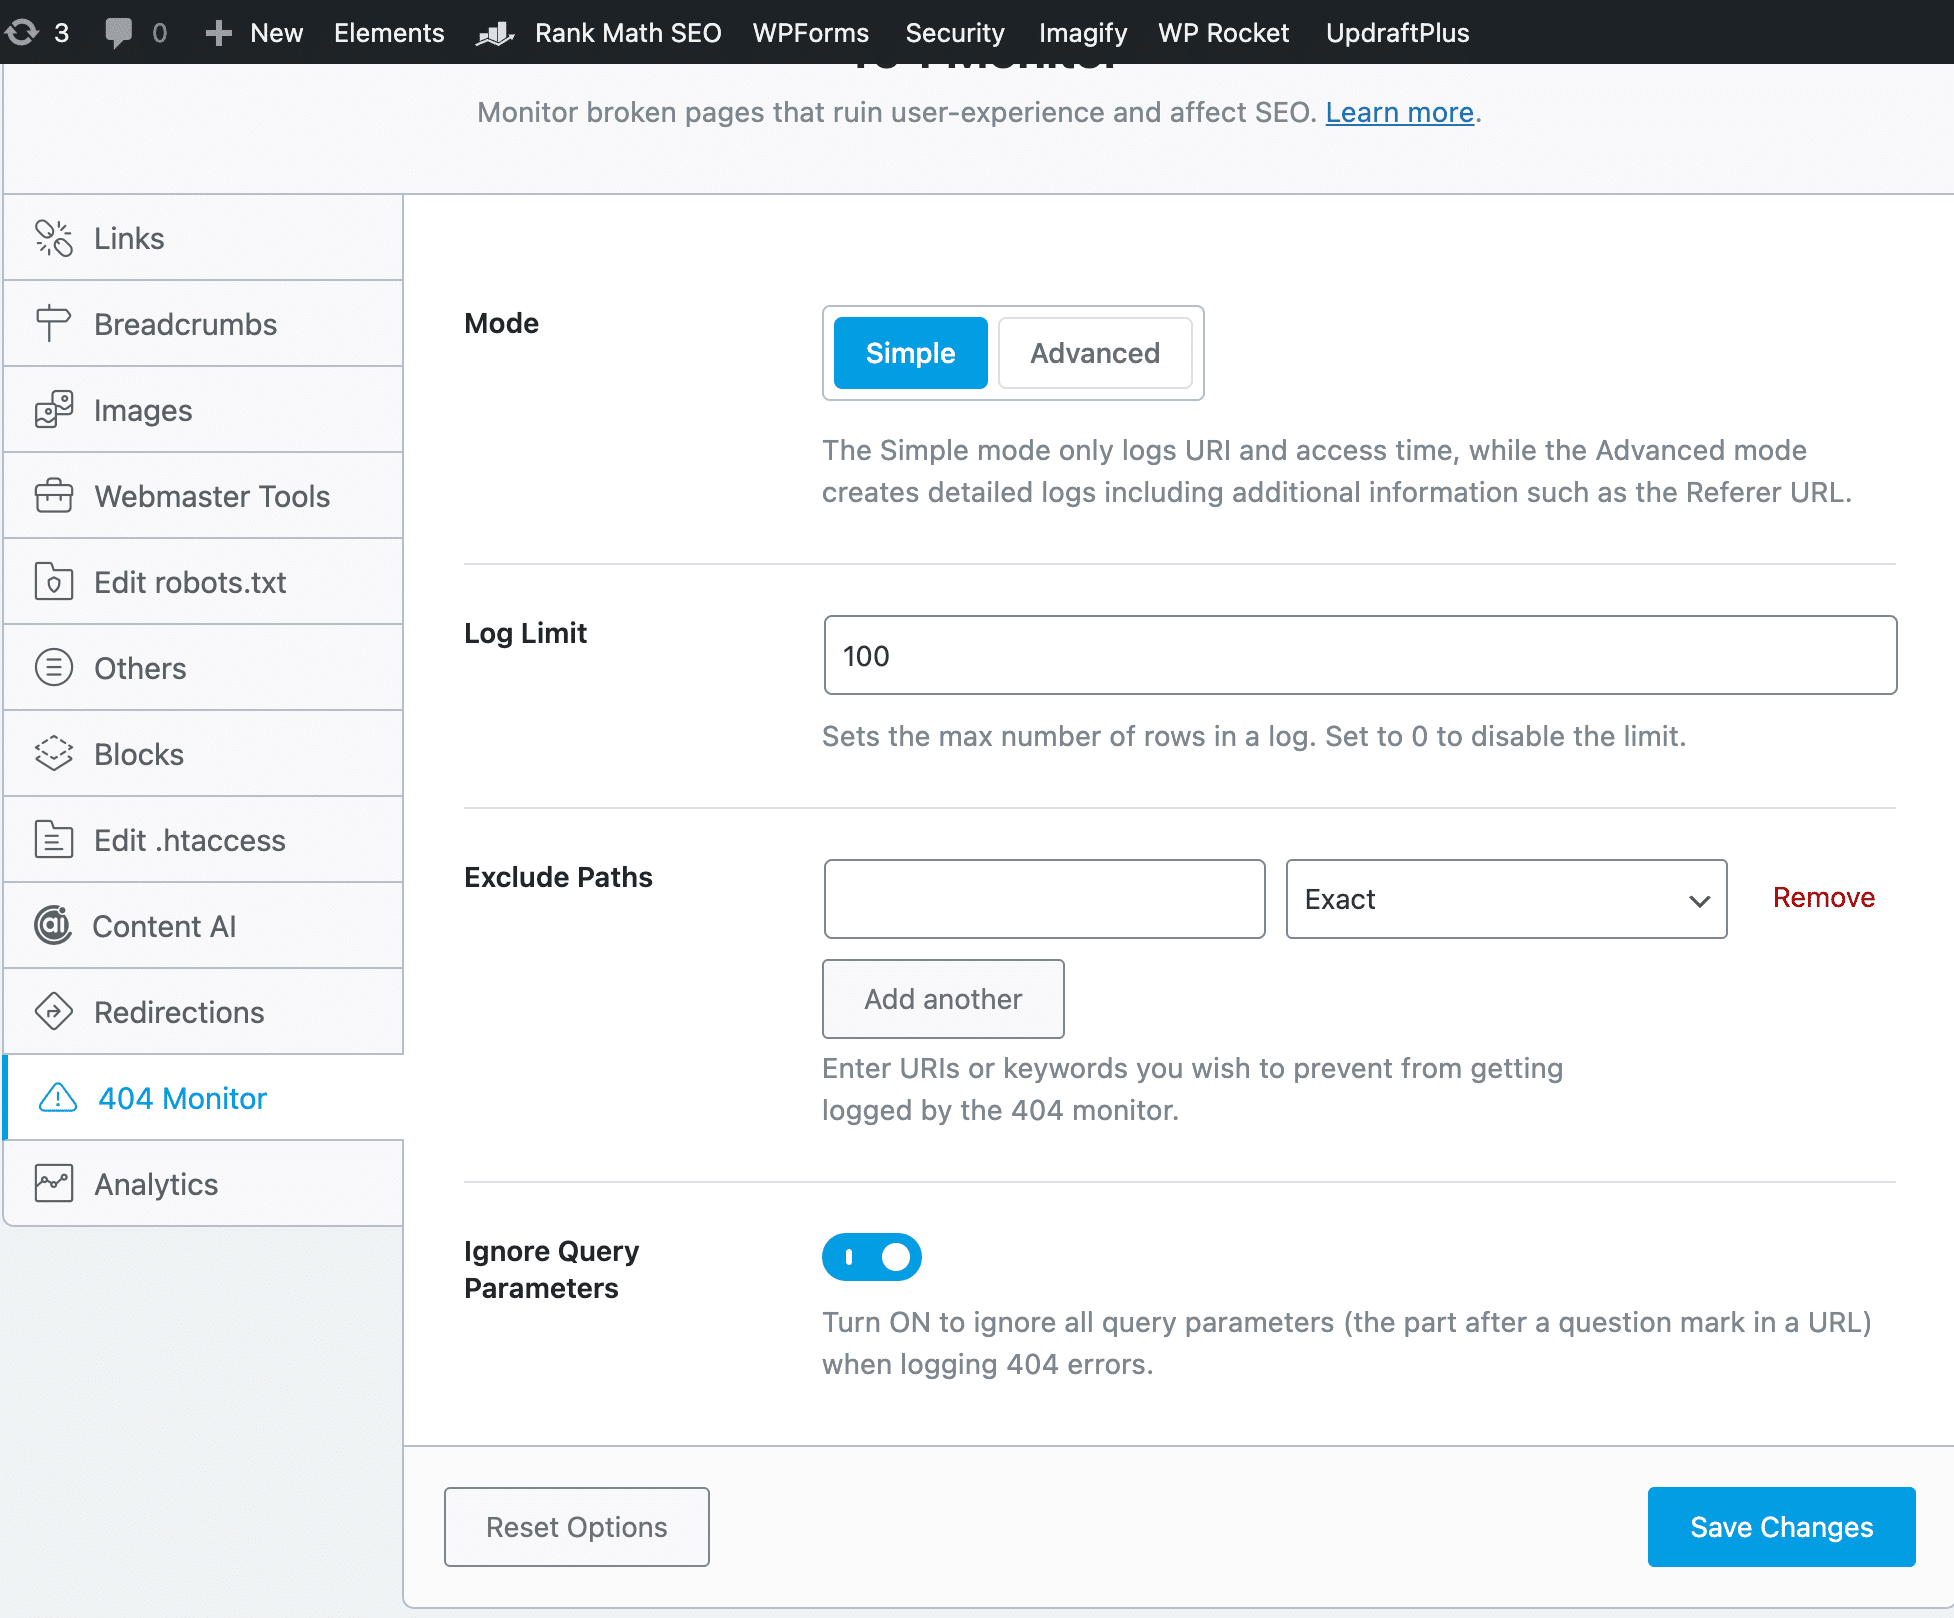Open the Exact match type dropdown
Viewport: 1954px width, 1618px height.
pos(1506,899)
